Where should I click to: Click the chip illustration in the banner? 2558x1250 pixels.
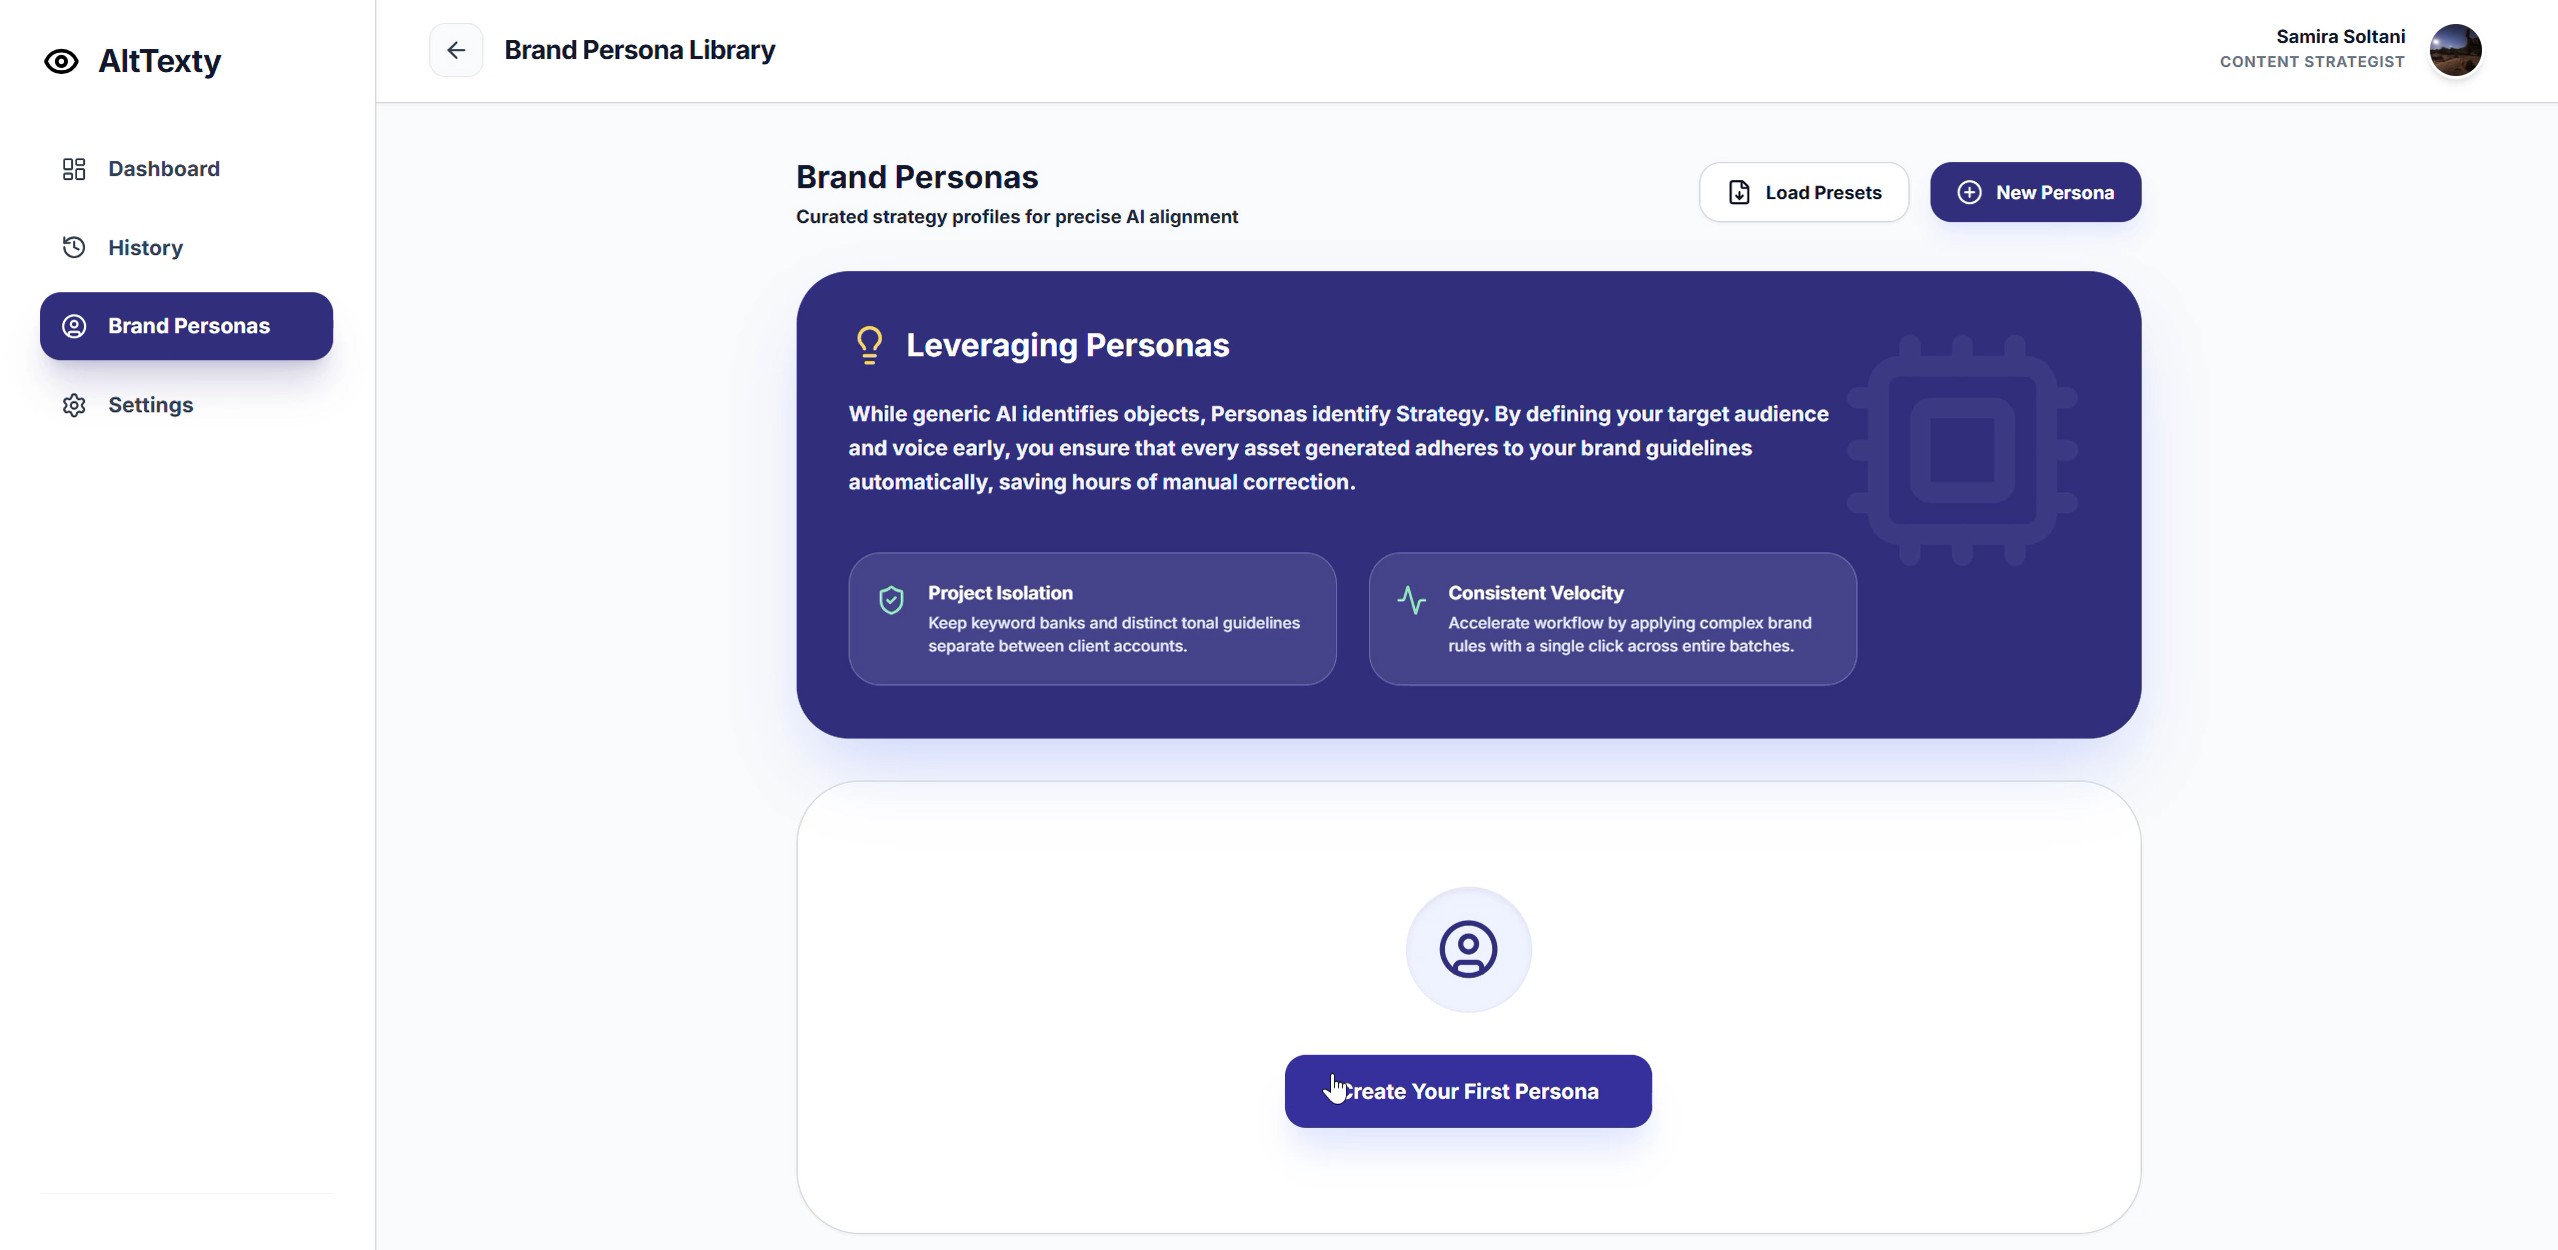coord(1961,450)
